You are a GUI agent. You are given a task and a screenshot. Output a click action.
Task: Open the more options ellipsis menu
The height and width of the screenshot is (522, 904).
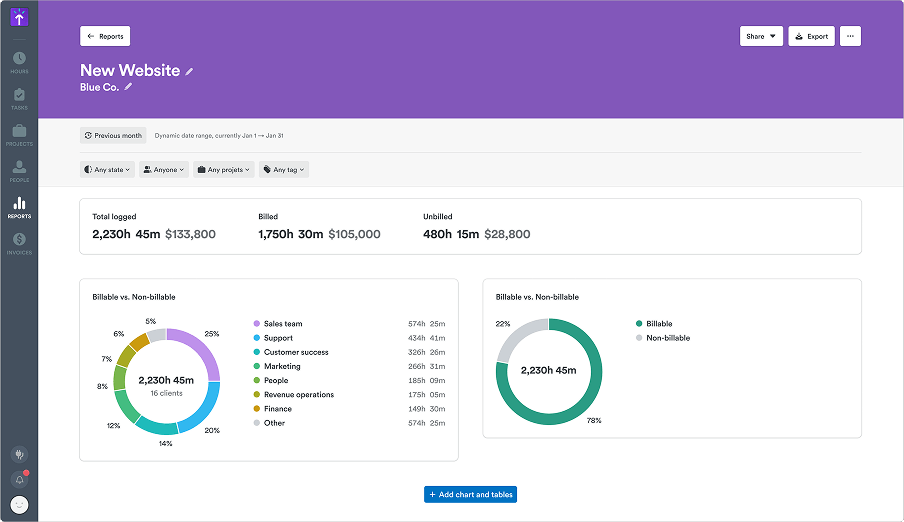point(850,36)
